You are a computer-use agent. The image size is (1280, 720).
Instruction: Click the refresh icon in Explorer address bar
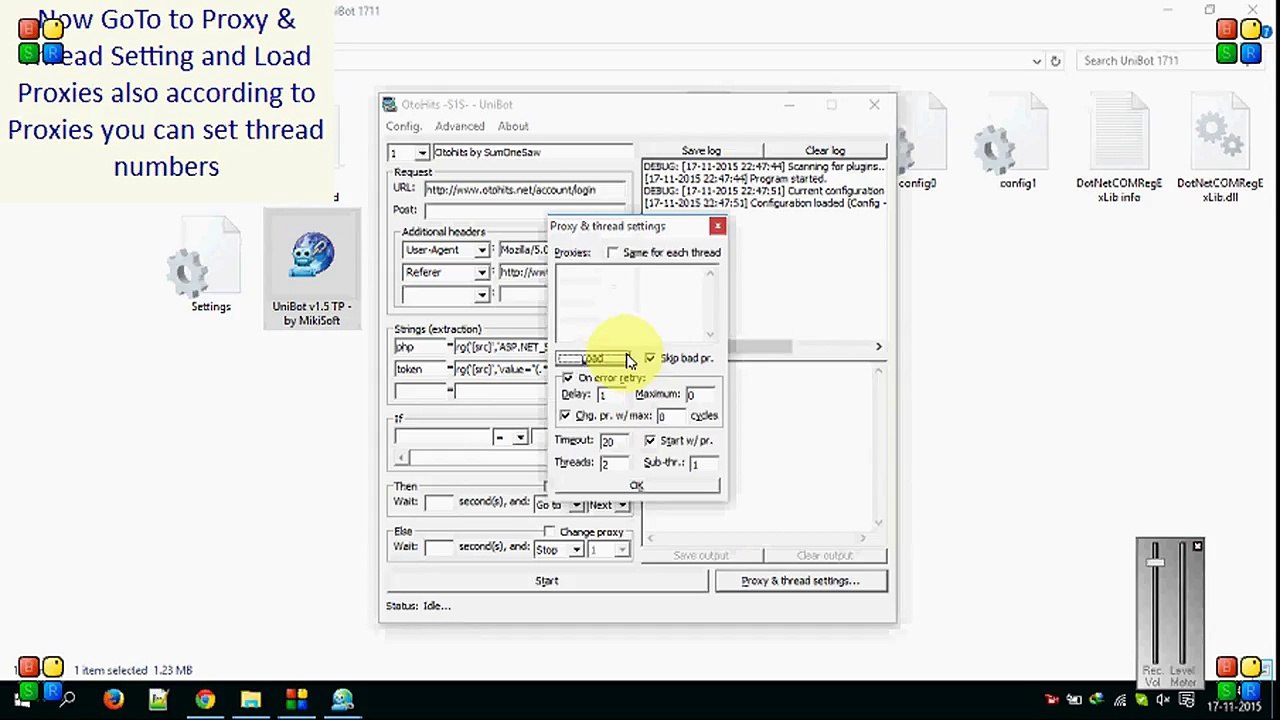(1055, 61)
